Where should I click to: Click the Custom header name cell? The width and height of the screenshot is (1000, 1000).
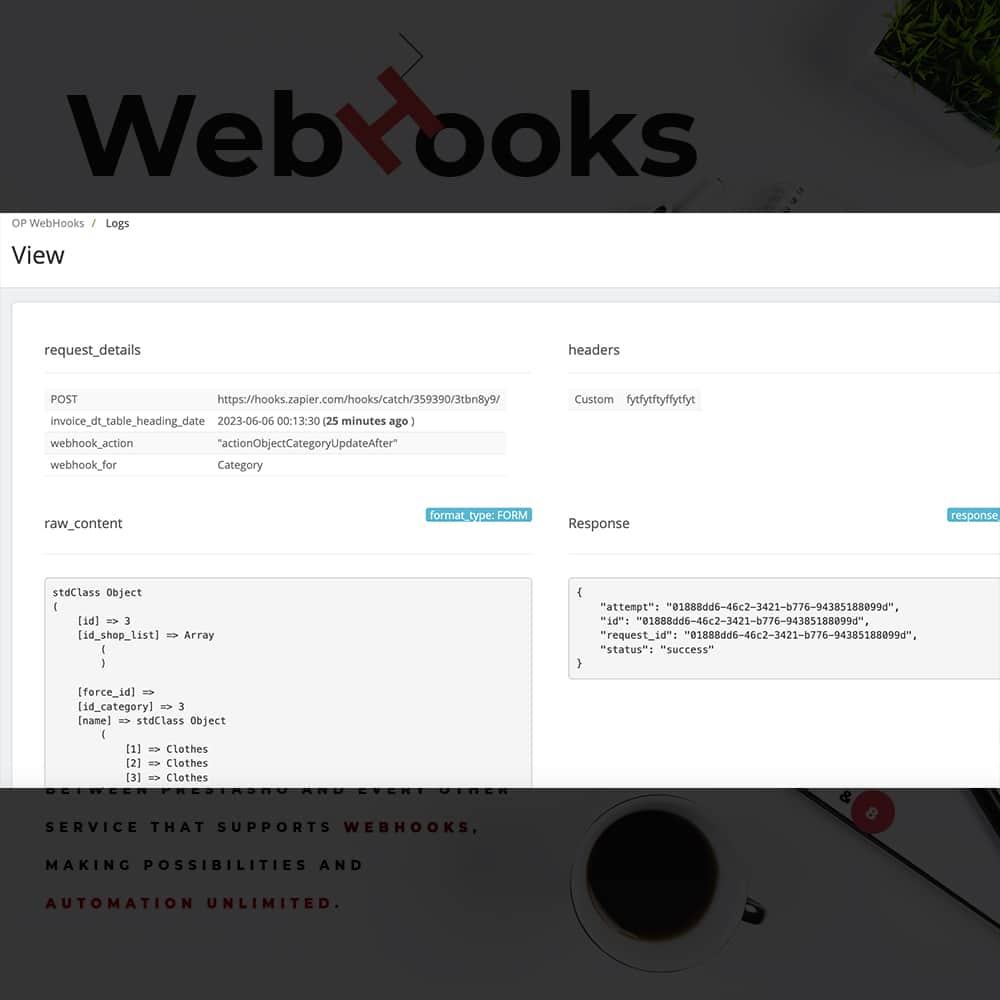point(594,399)
